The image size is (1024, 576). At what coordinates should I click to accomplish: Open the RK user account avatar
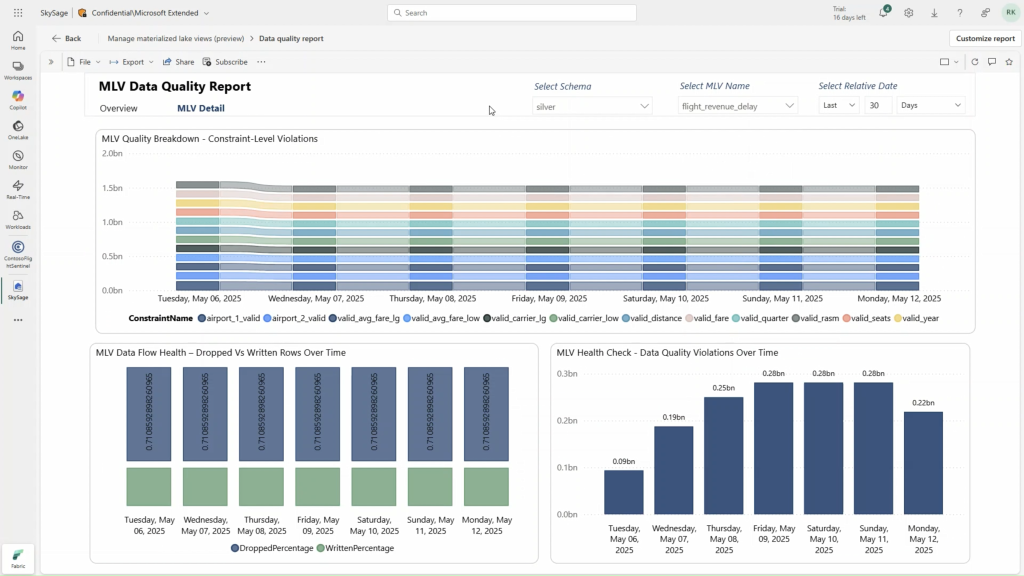(1010, 12)
